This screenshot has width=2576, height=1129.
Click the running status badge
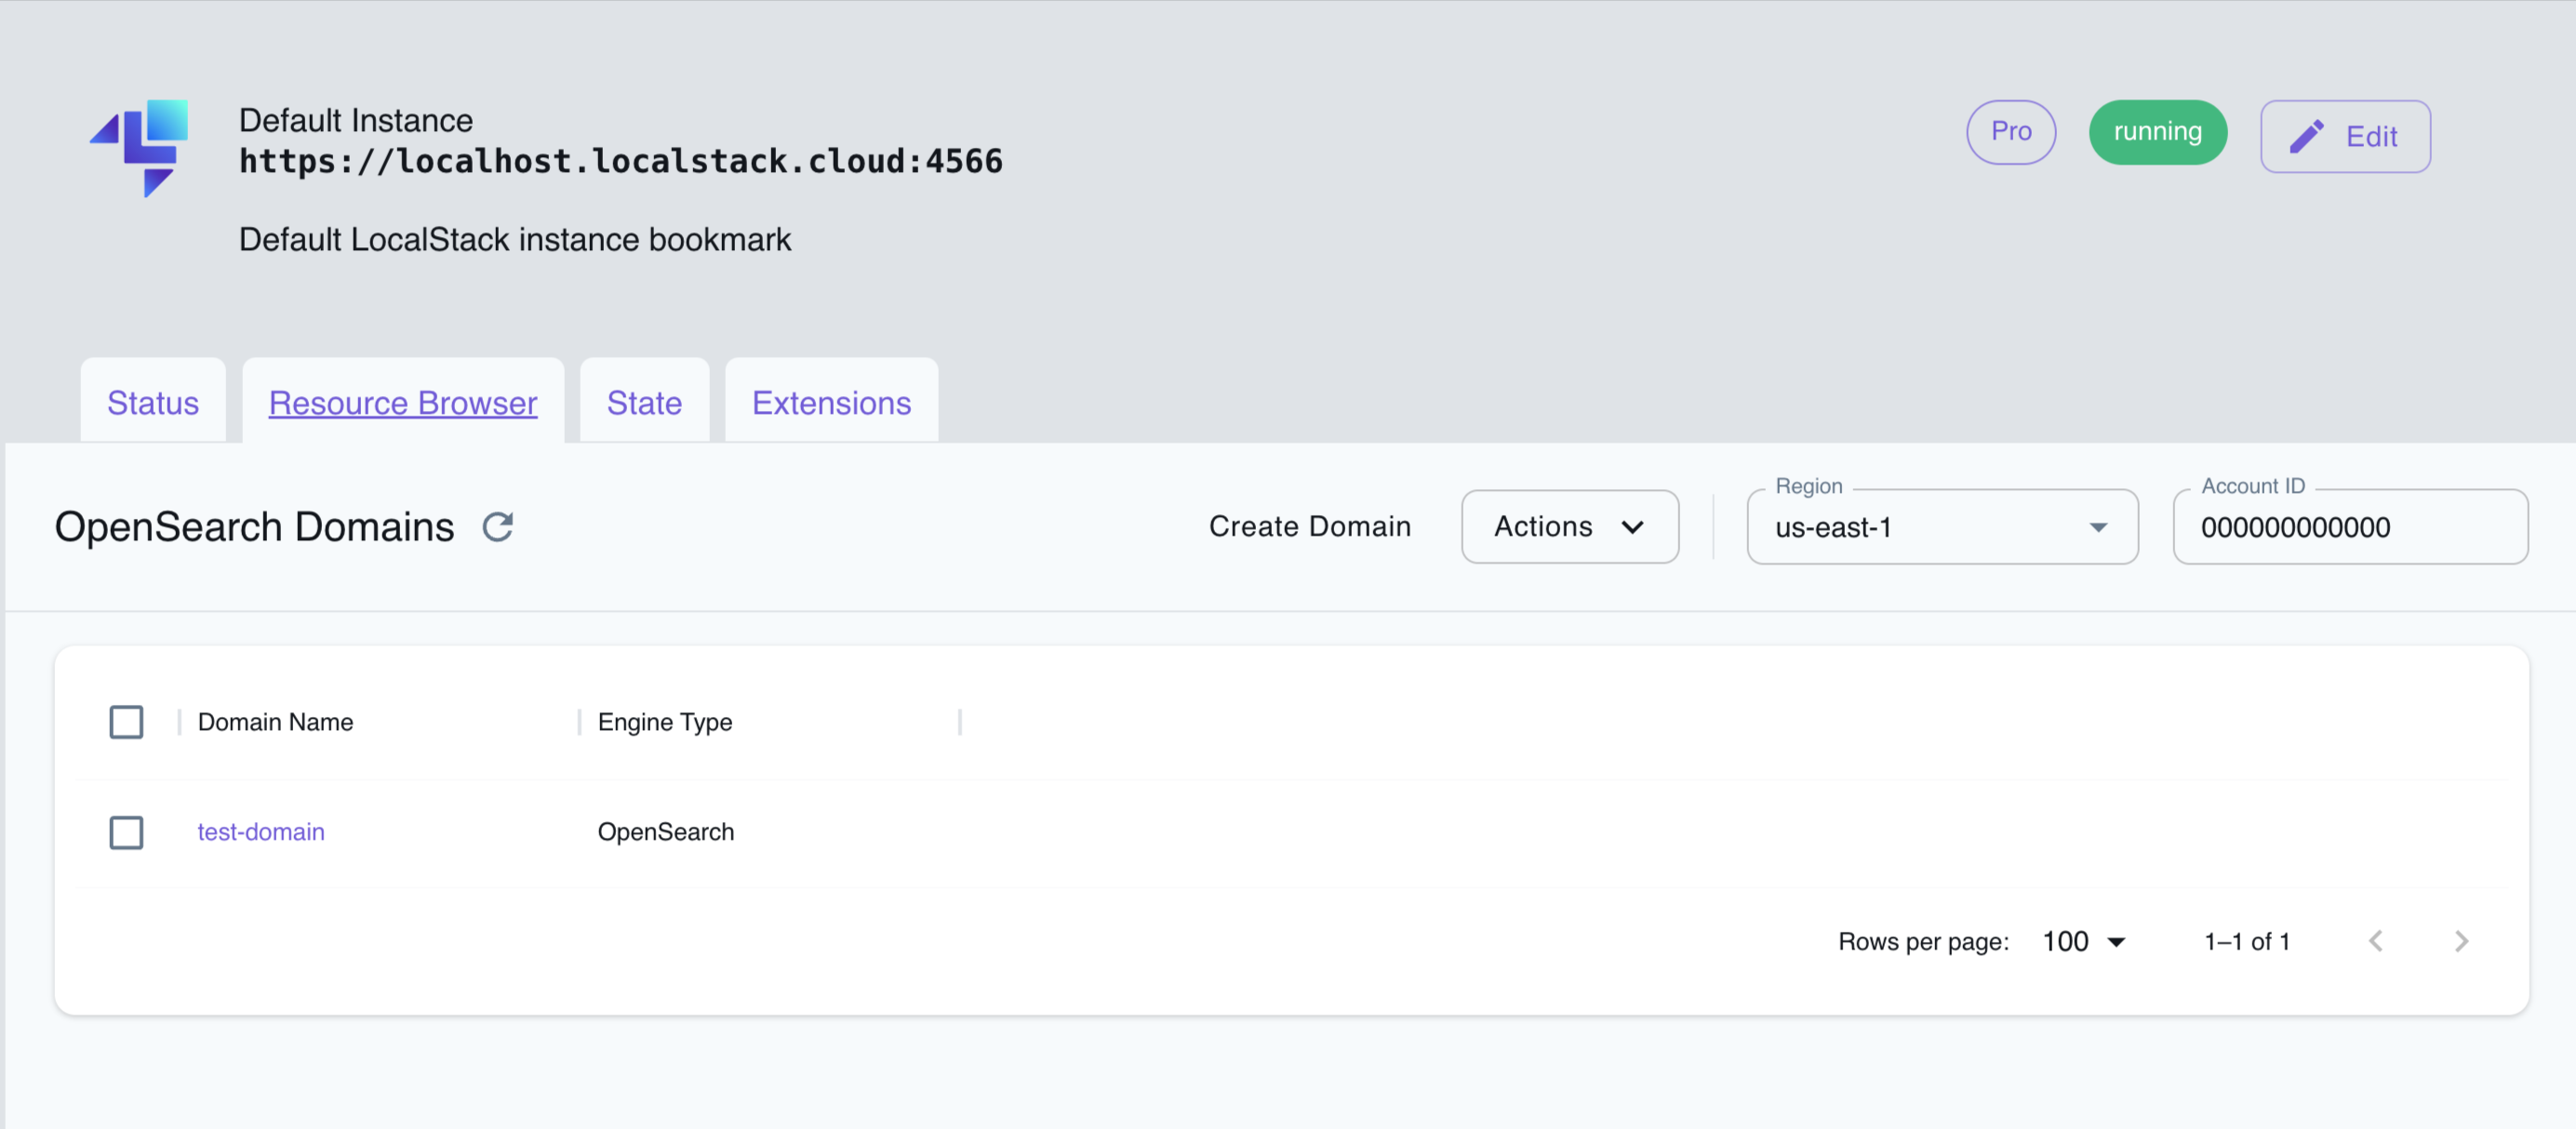2157,131
